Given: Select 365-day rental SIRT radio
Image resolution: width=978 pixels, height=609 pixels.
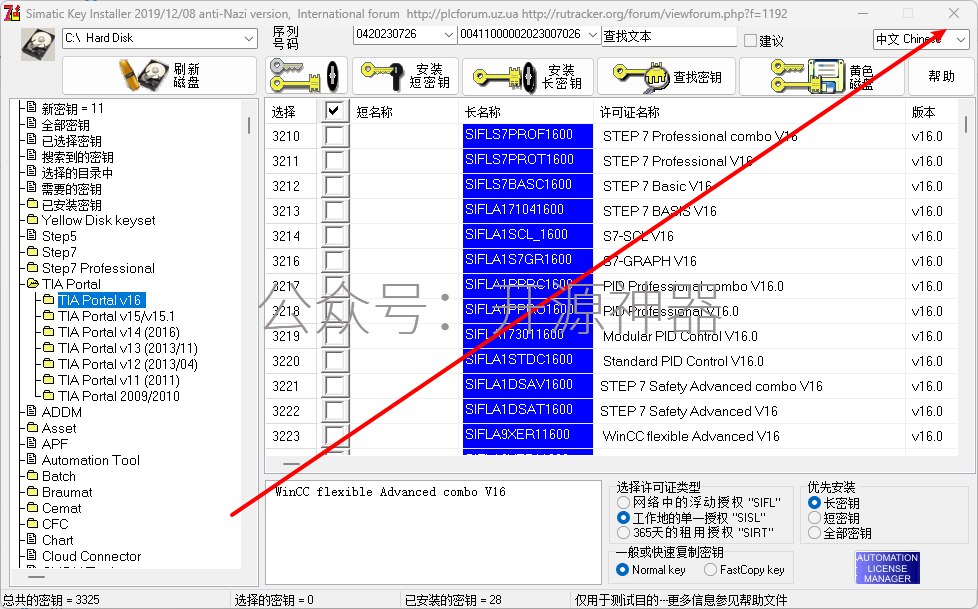Looking at the screenshot, I should 623,532.
